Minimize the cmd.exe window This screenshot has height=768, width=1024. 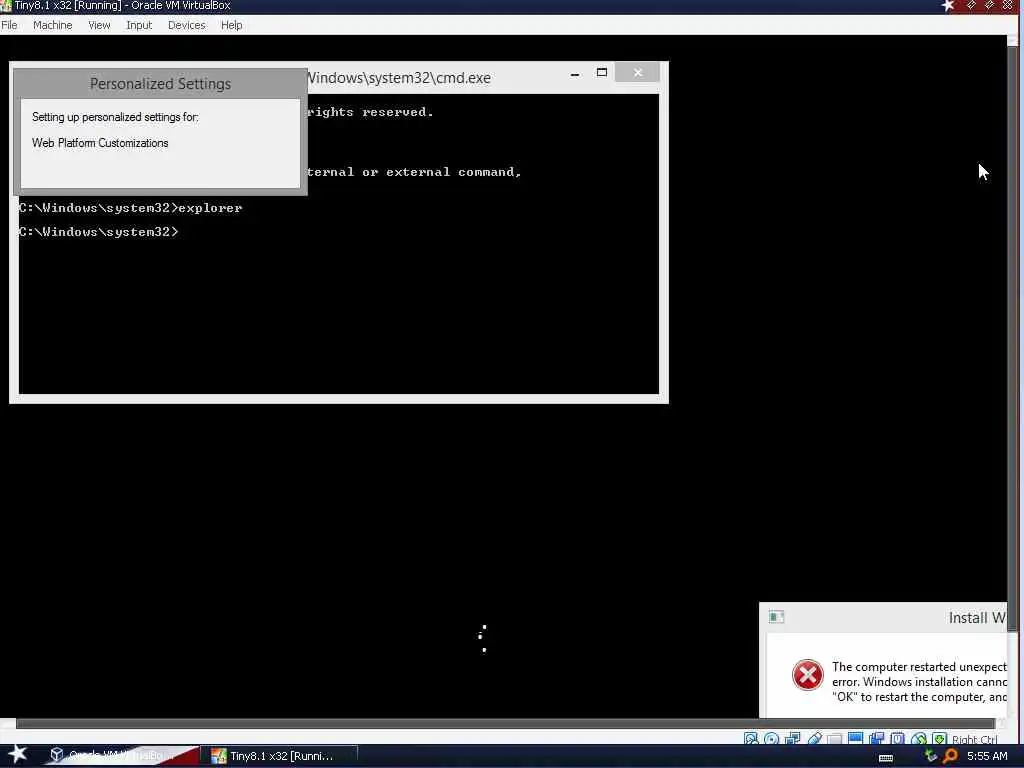click(x=575, y=74)
